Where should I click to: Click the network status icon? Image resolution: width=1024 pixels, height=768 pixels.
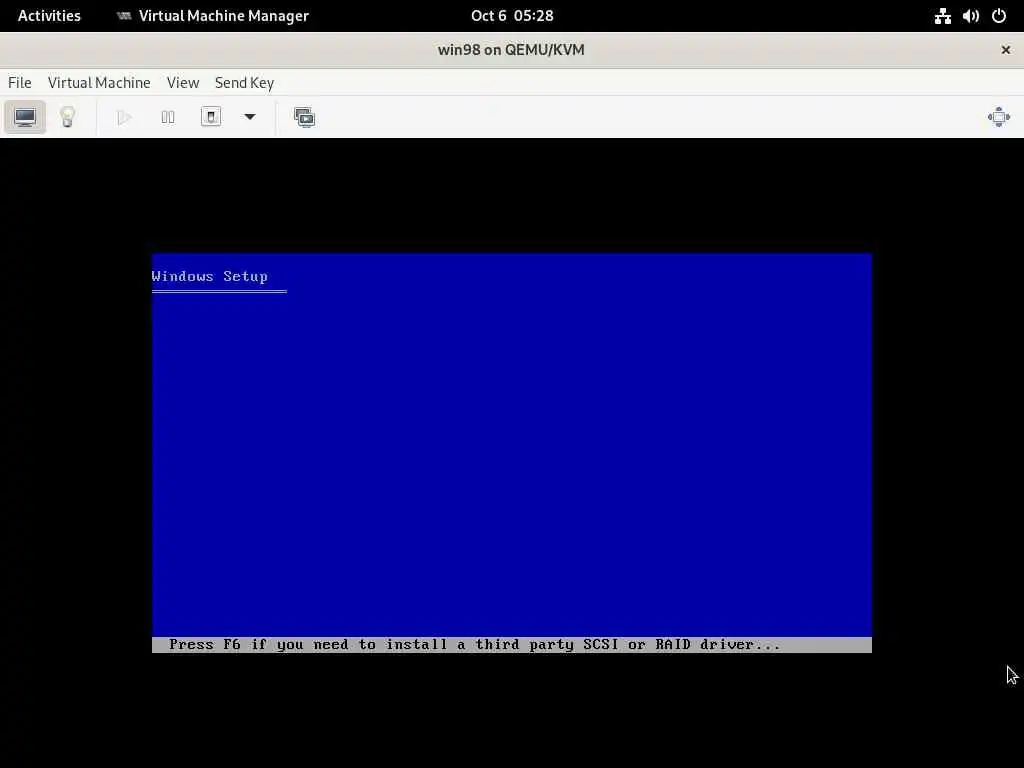[942, 16]
